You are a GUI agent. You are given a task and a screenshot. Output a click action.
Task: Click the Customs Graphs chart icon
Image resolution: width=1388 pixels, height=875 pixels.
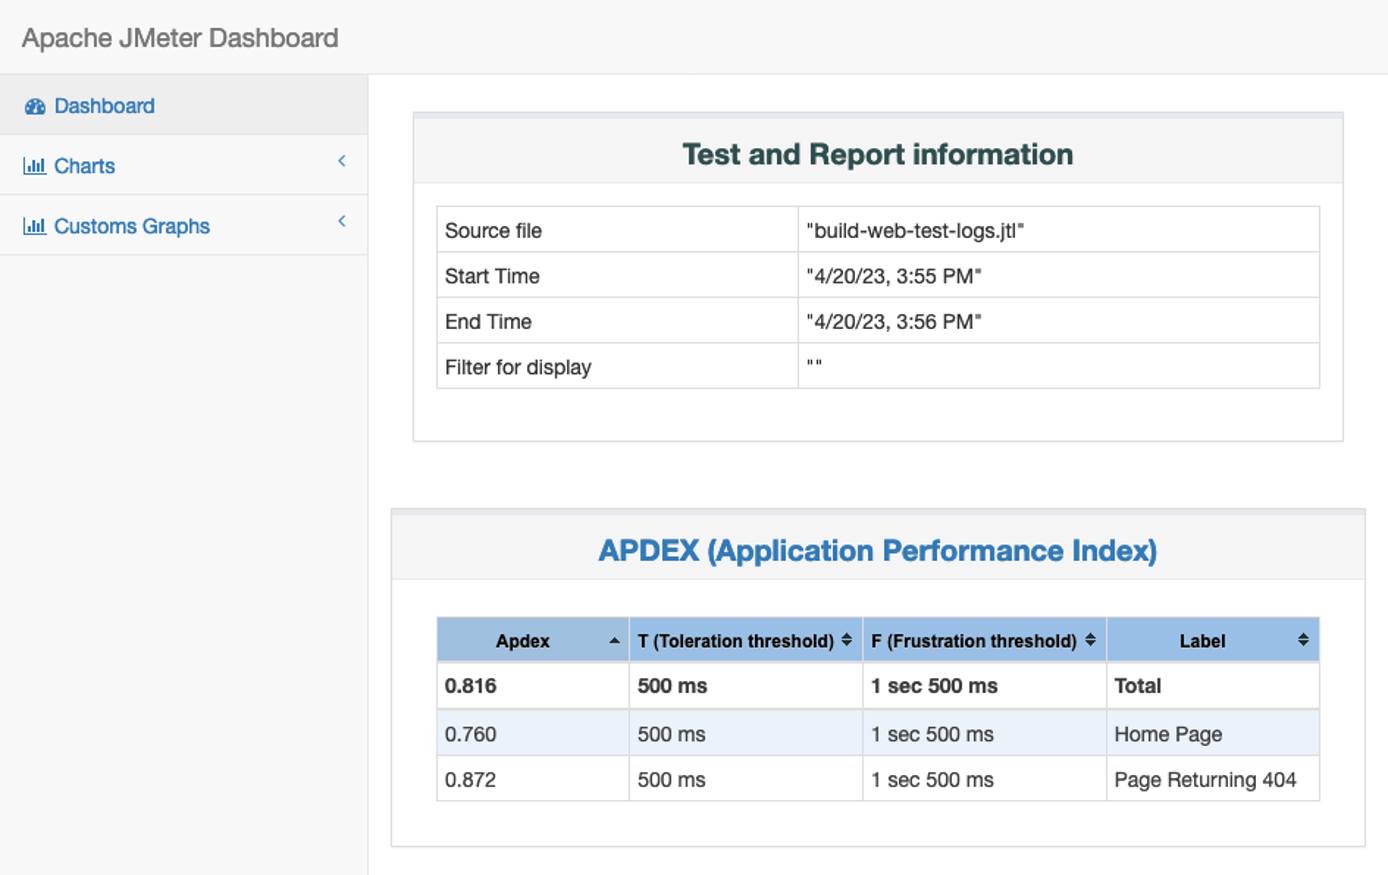(x=36, y=225)
